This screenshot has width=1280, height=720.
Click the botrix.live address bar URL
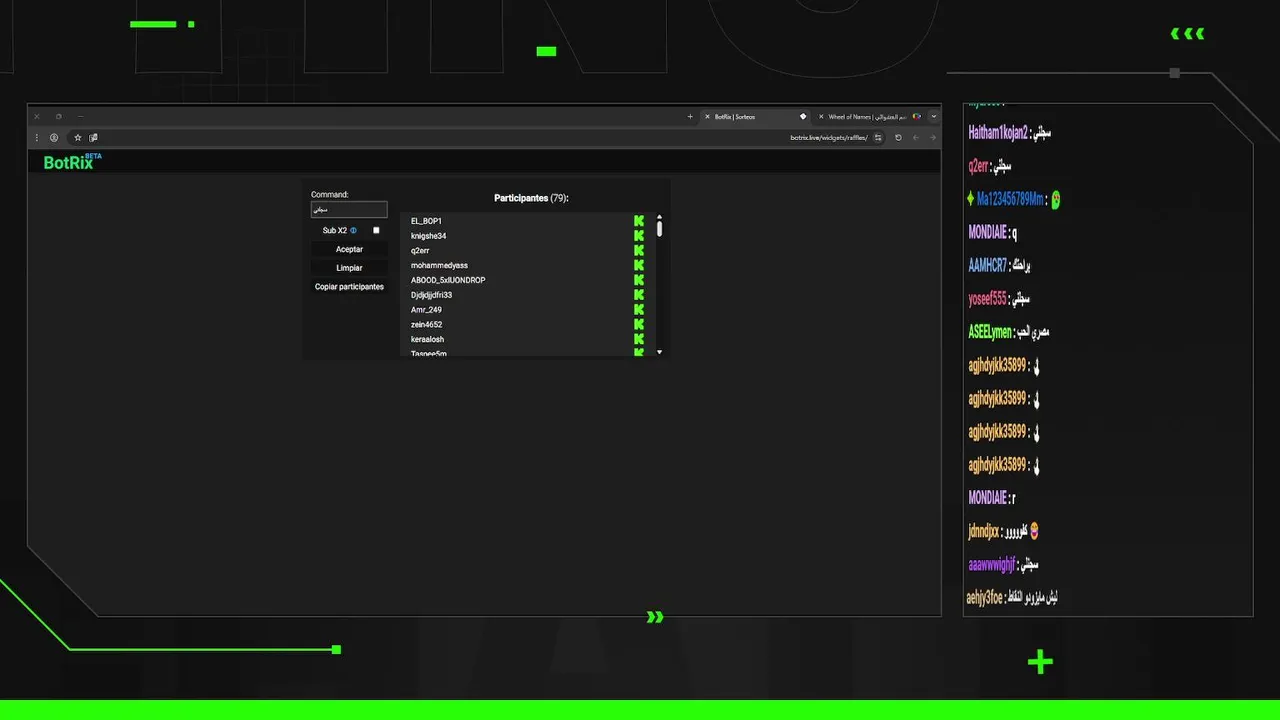tap(828, 138)
